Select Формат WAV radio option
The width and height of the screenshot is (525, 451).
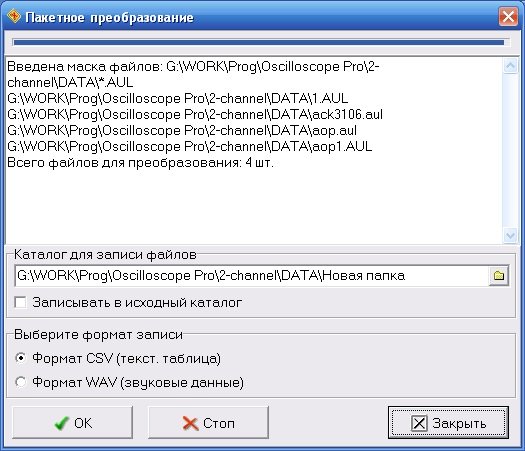coord(20,382)
